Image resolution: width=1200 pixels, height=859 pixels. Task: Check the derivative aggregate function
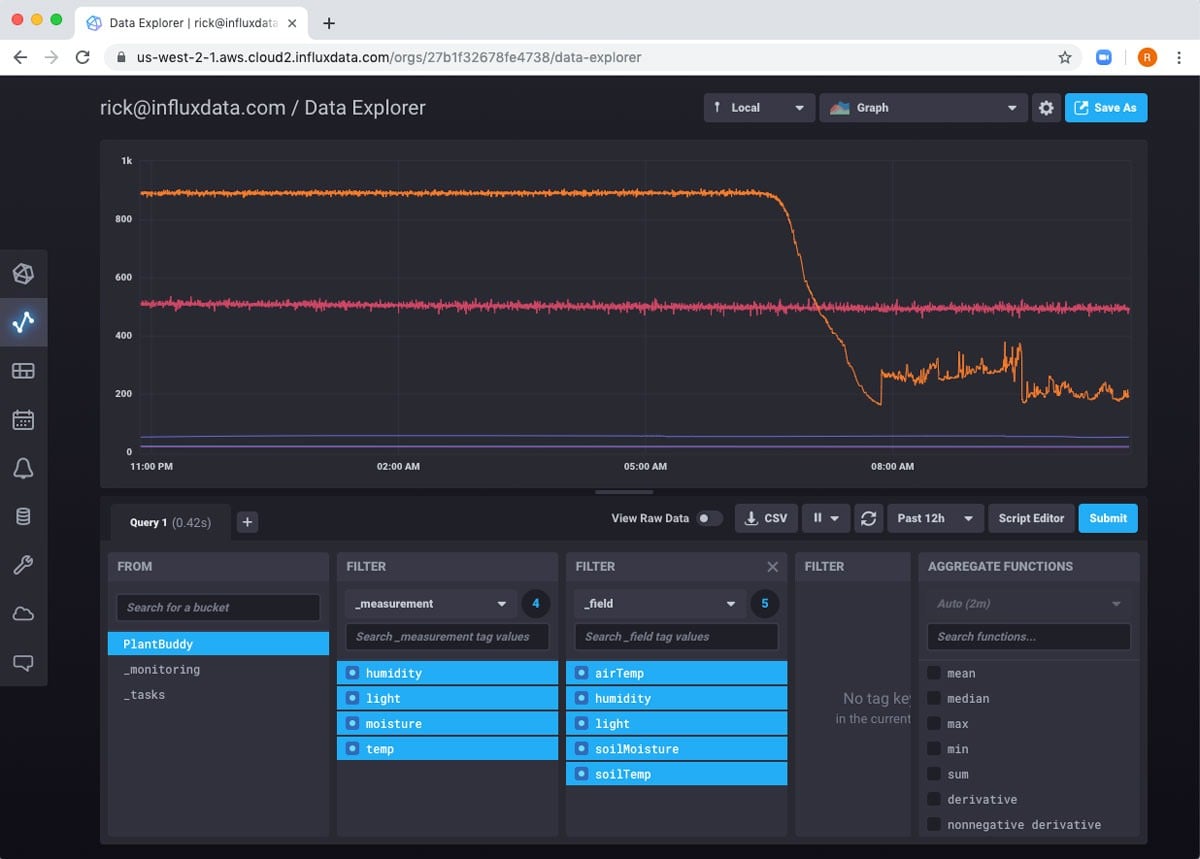[933, 799]
